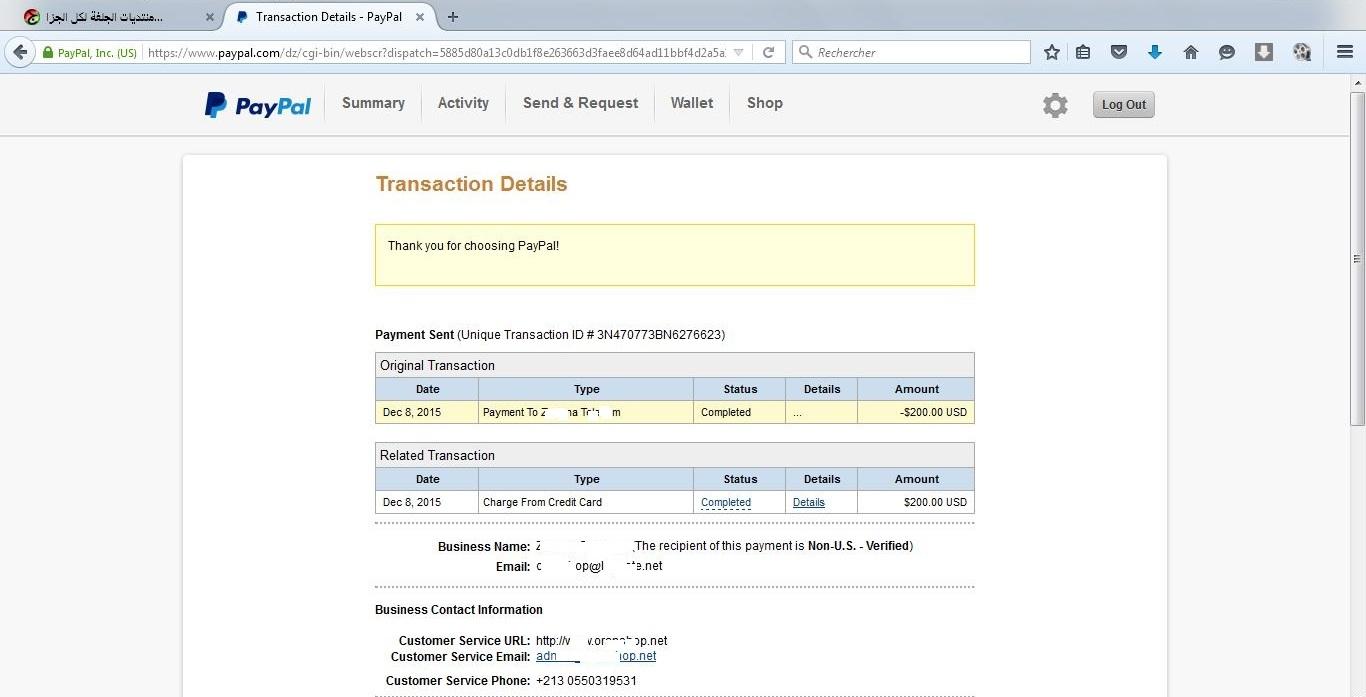Bookmark this page with the star icon
This screenshot has width=1366, height=697.
pyautogui.click(x=1052, y=53)
